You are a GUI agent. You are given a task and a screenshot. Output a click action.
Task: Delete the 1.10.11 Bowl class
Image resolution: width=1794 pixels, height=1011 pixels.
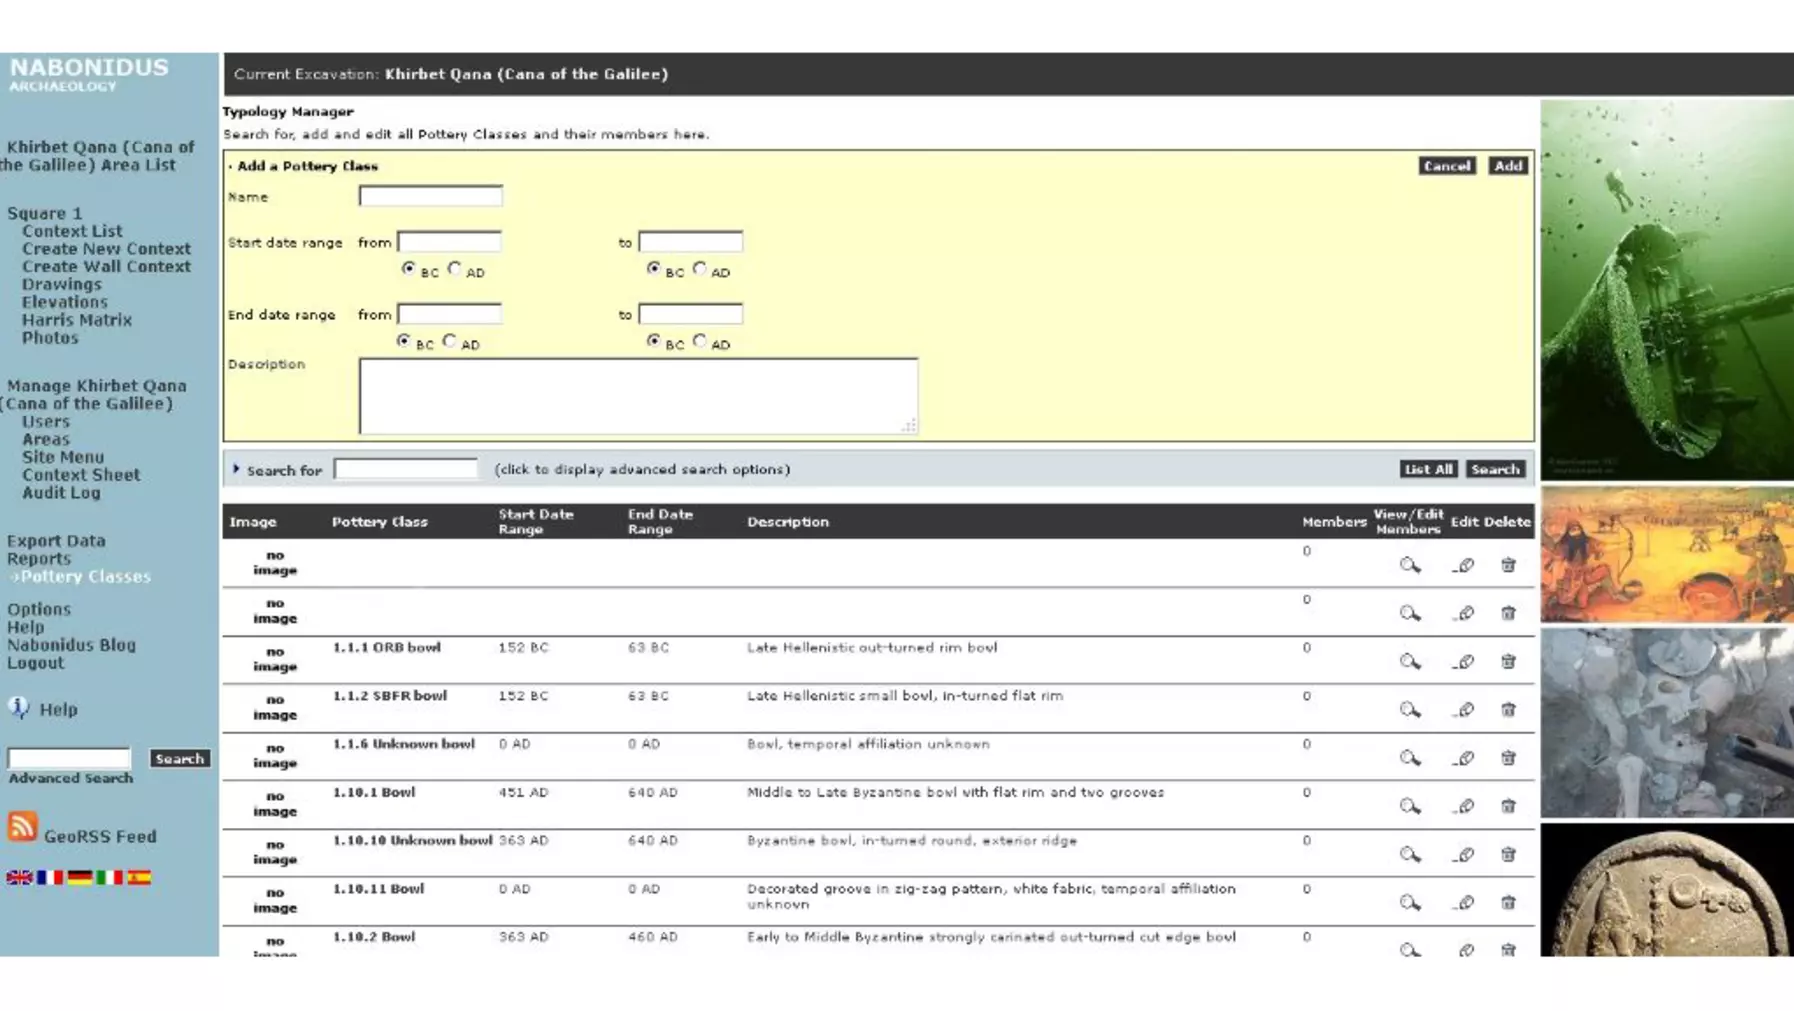pos(1508,903)
